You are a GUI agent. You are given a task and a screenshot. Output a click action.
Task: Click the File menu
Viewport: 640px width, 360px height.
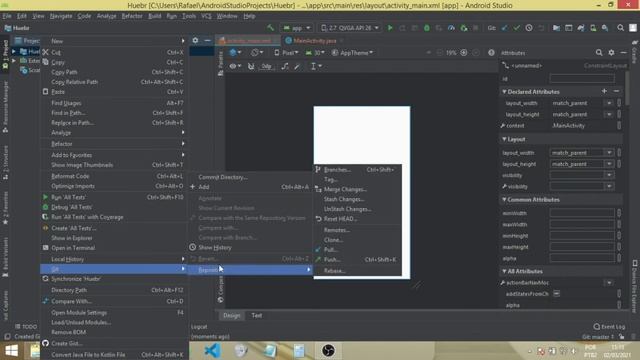click(7, 16)
